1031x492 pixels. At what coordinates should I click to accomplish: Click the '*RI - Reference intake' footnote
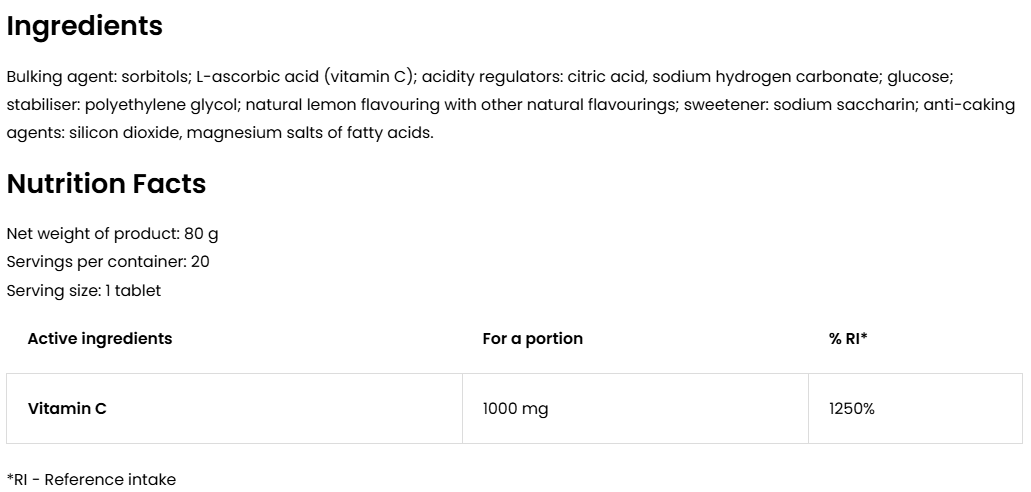pos(91,479)
